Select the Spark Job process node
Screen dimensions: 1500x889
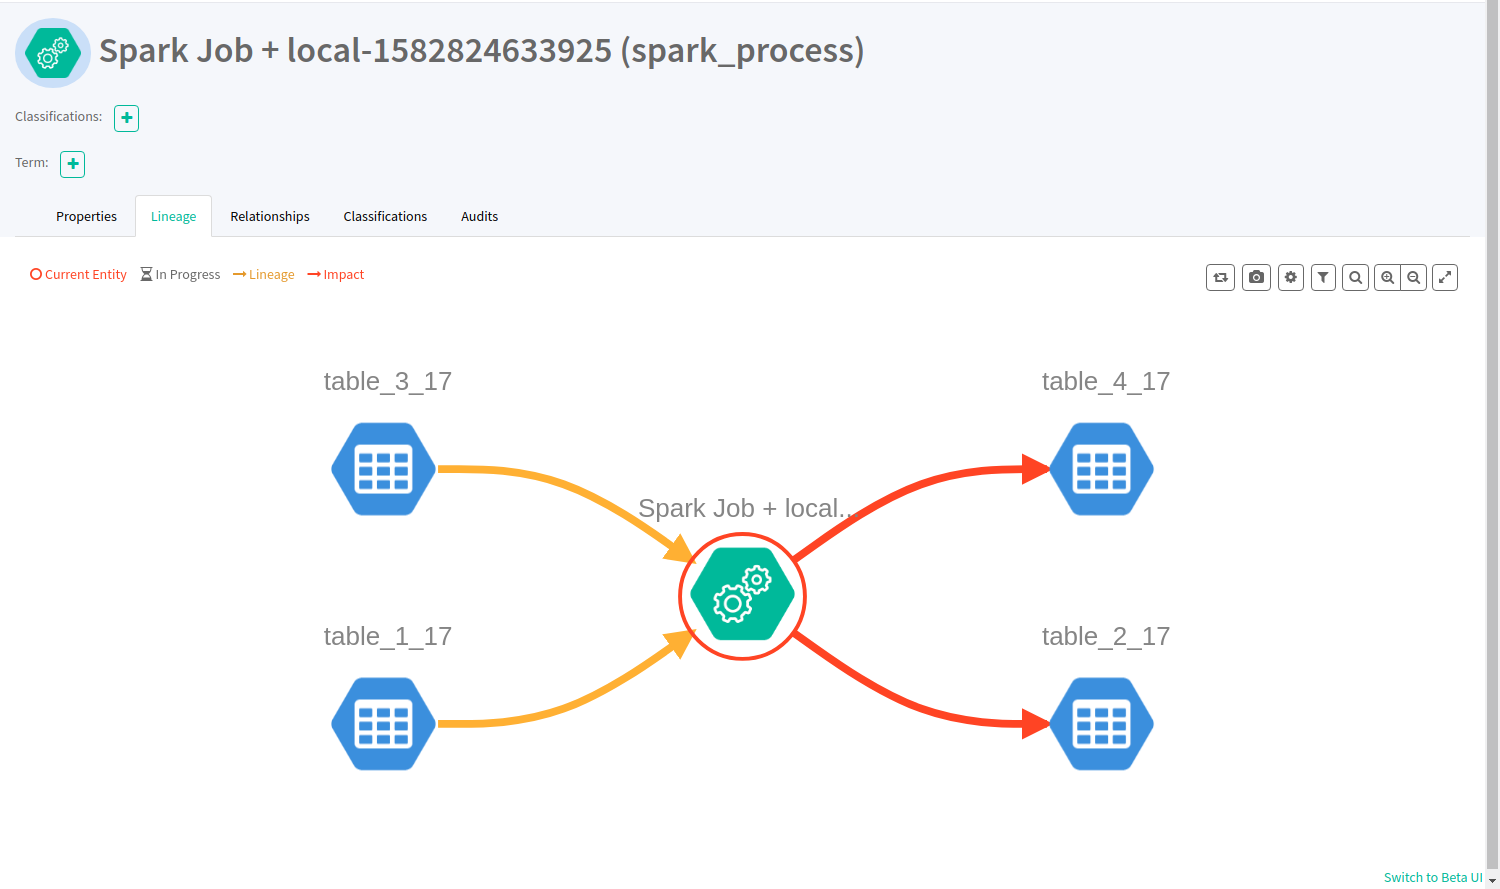(x=742, y=595)
